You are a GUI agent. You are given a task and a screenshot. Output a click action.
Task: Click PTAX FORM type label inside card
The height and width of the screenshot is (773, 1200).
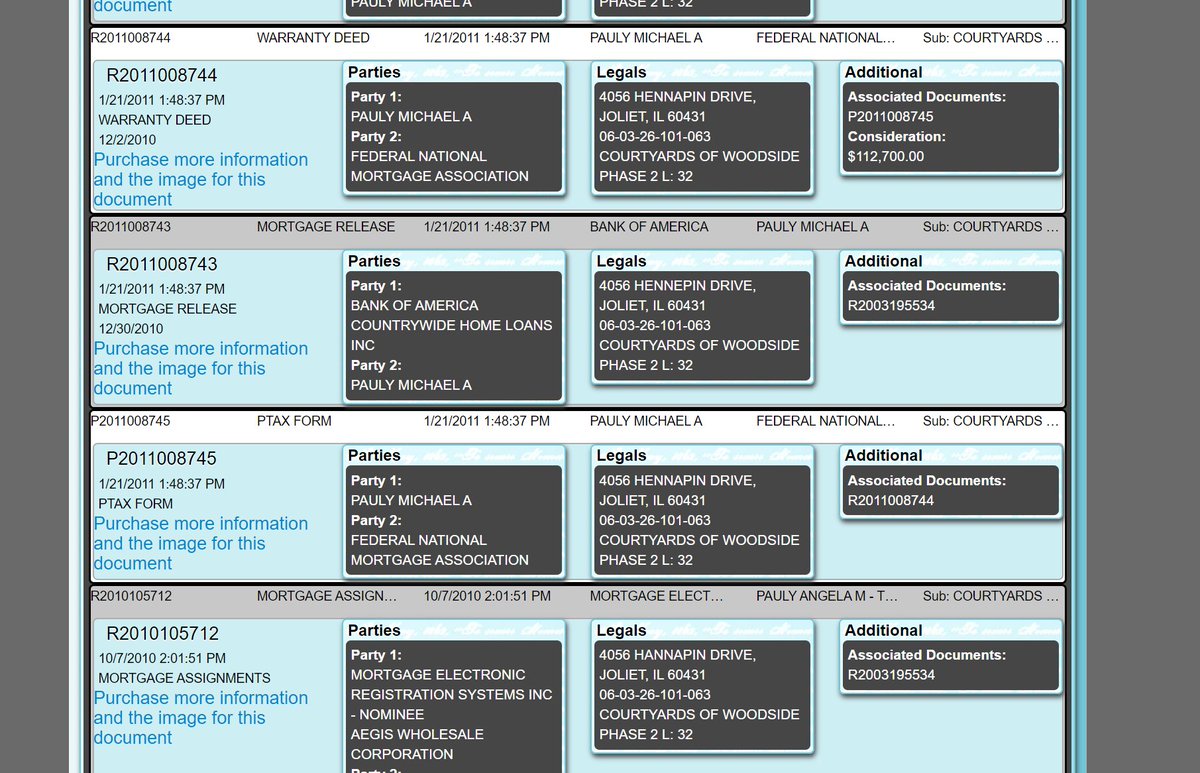136,503
